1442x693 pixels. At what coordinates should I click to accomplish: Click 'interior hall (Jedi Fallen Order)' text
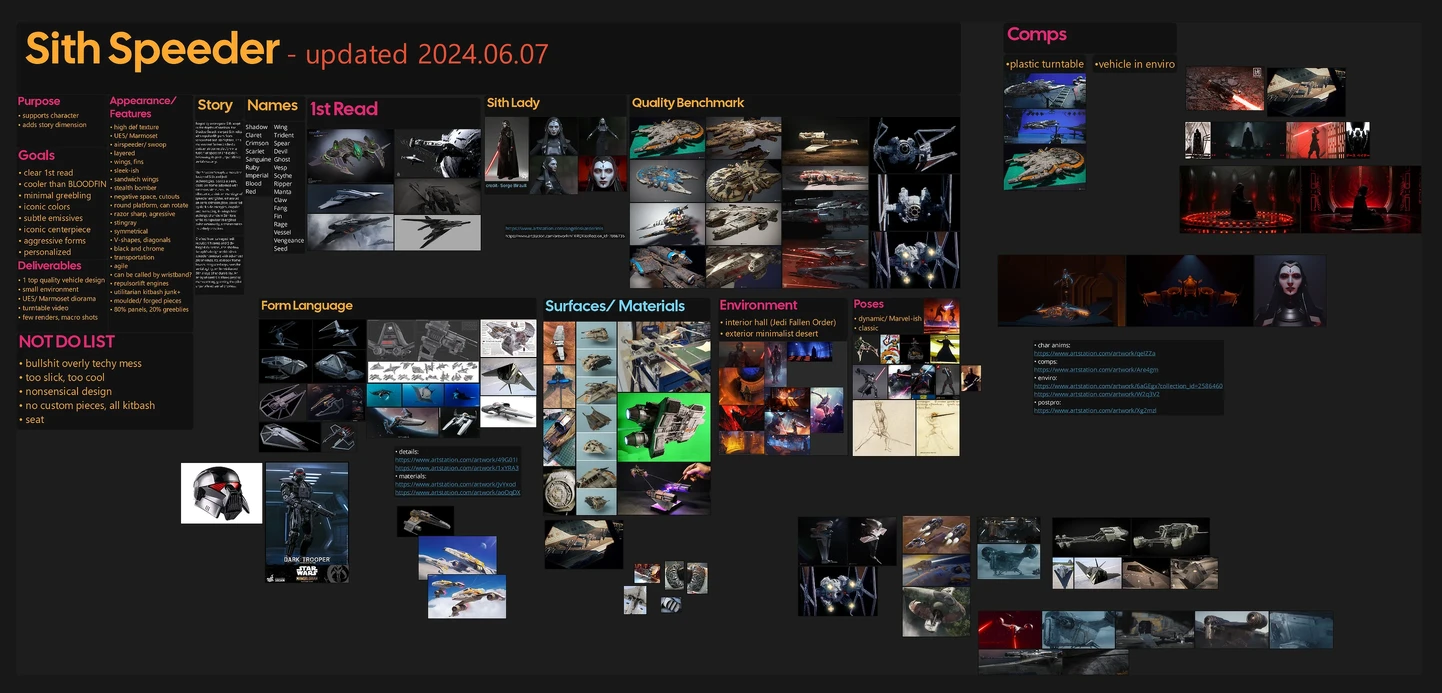[x=779, y=322]
